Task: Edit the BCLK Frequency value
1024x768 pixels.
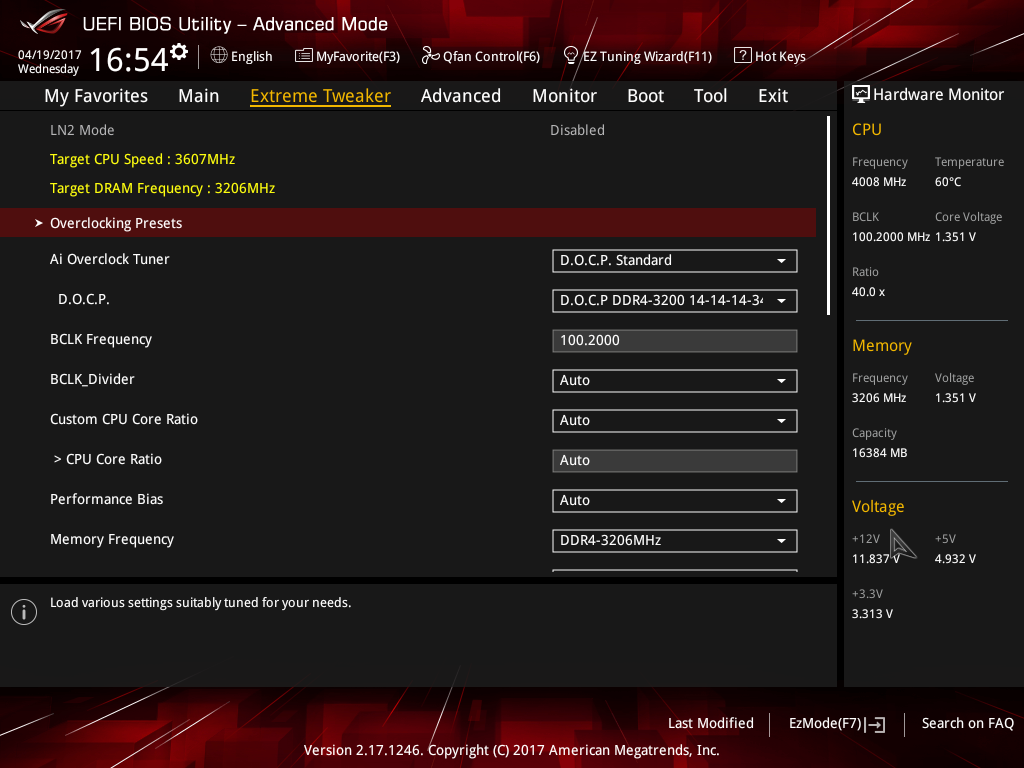Action: pyautogui.click(x=674, y=340)
